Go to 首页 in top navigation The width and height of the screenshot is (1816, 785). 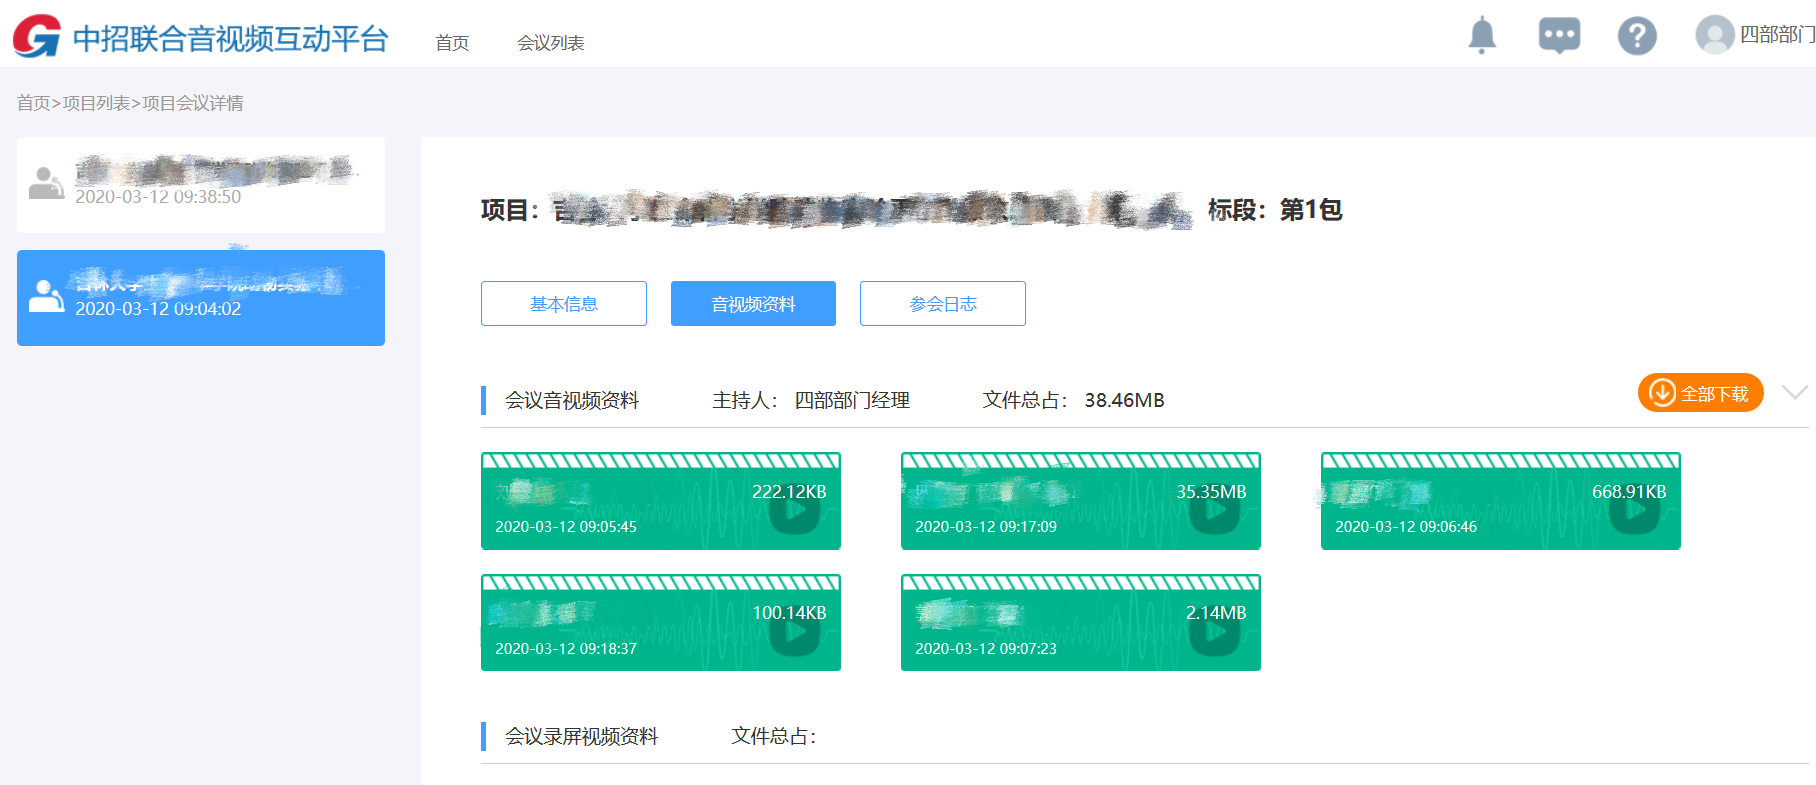coord(452,43)
